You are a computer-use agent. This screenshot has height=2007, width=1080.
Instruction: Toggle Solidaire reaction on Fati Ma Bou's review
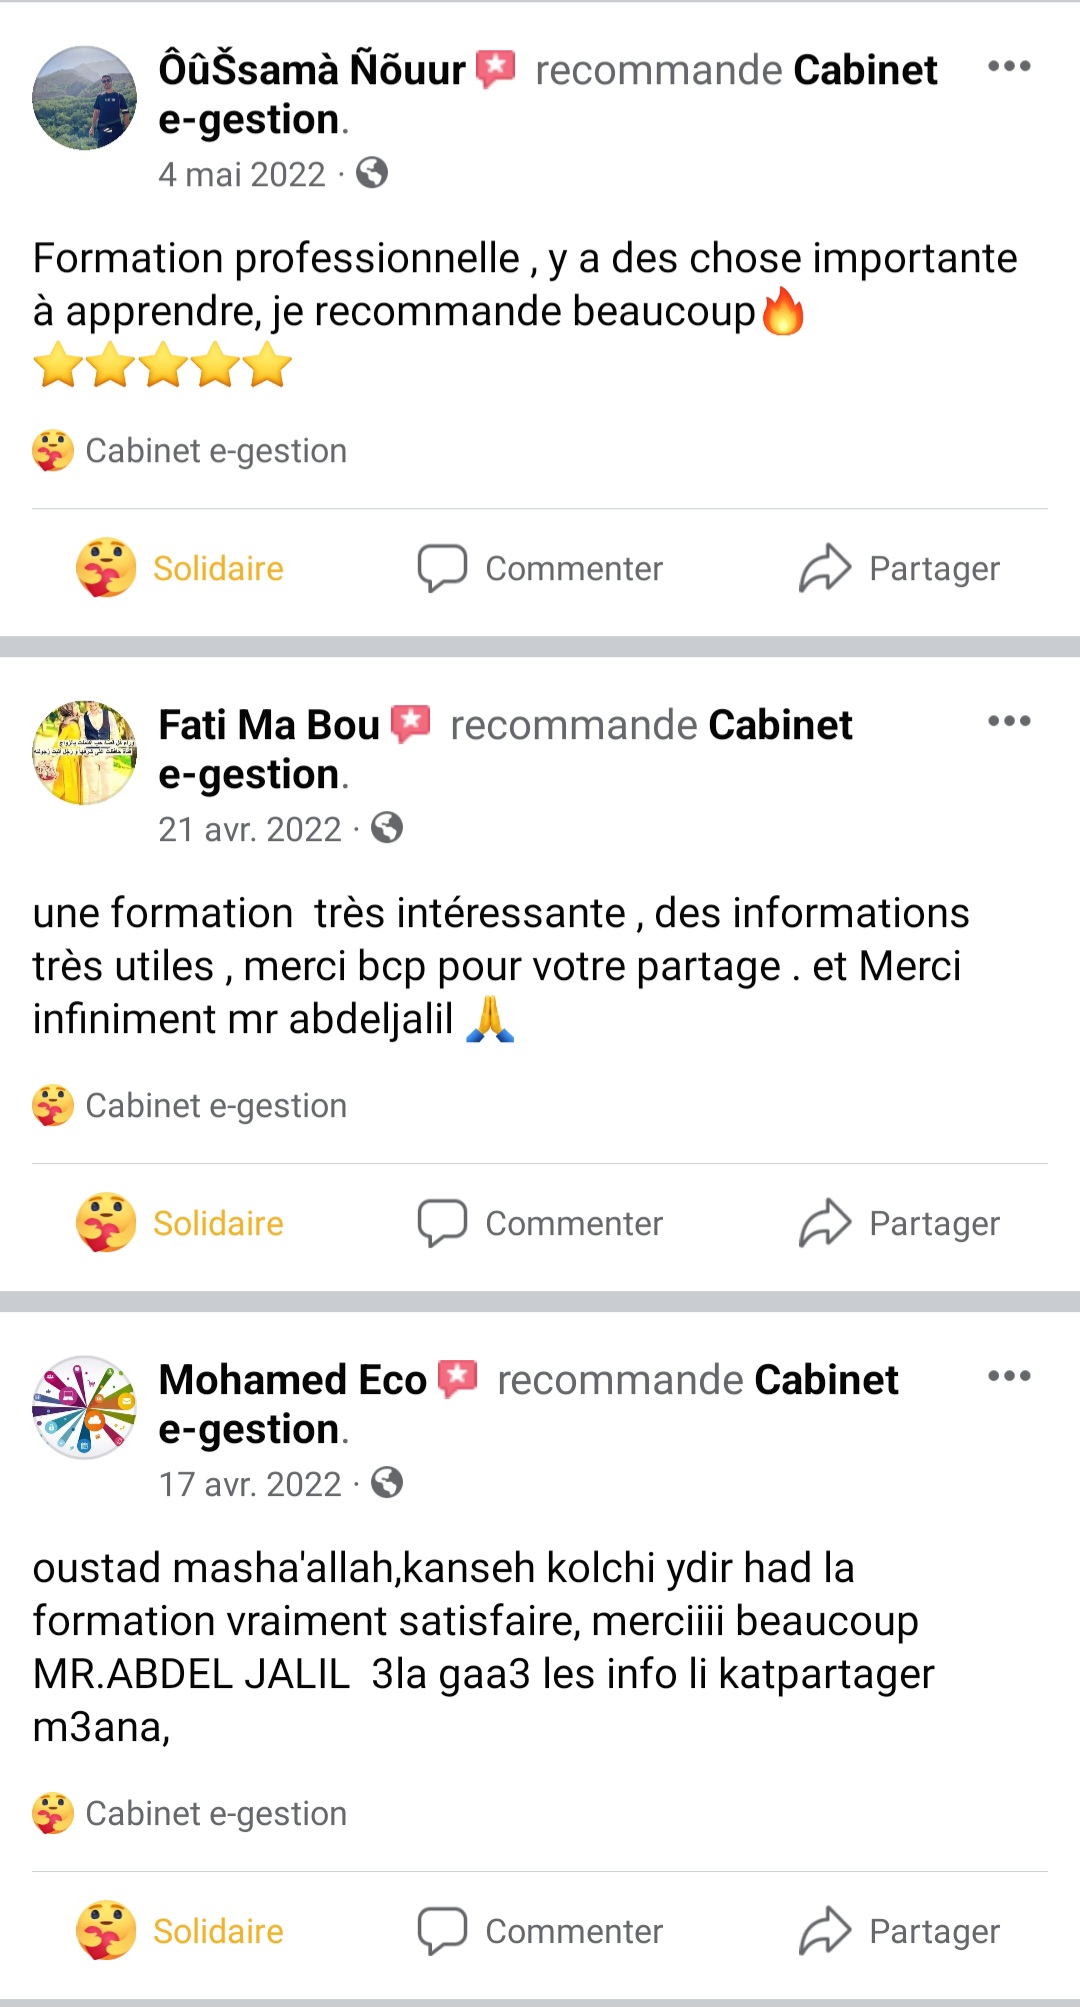pyautogui.click(x=181, y=1223)
